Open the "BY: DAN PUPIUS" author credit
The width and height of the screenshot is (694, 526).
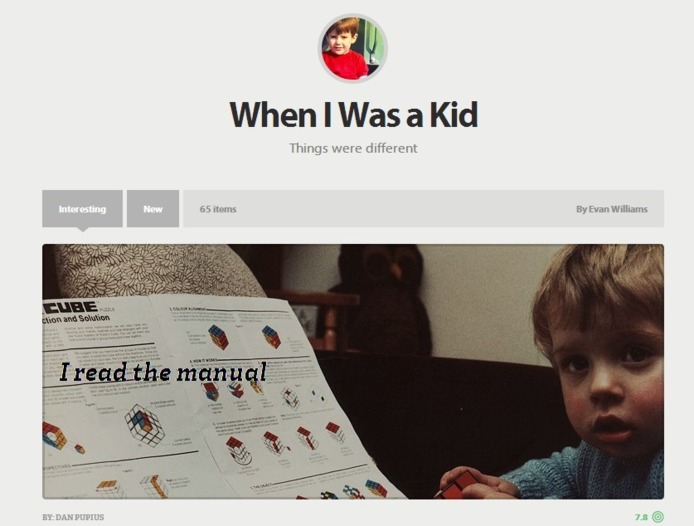pos(73,517)
